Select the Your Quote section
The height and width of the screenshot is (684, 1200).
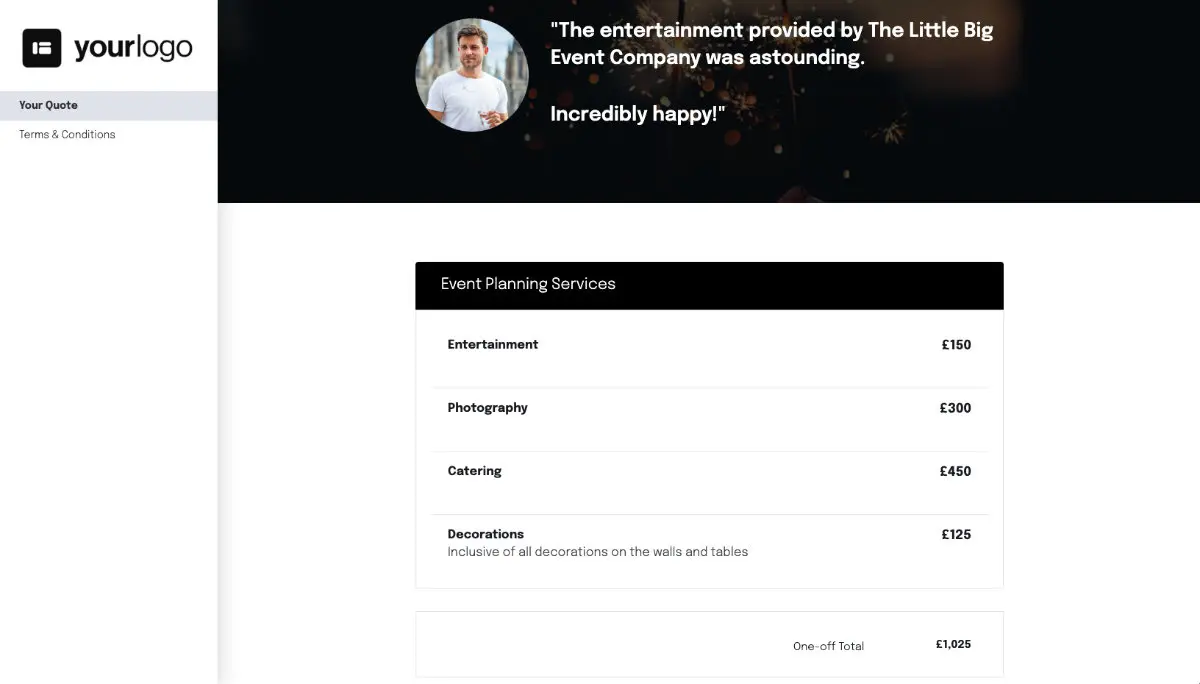[48, 105]
